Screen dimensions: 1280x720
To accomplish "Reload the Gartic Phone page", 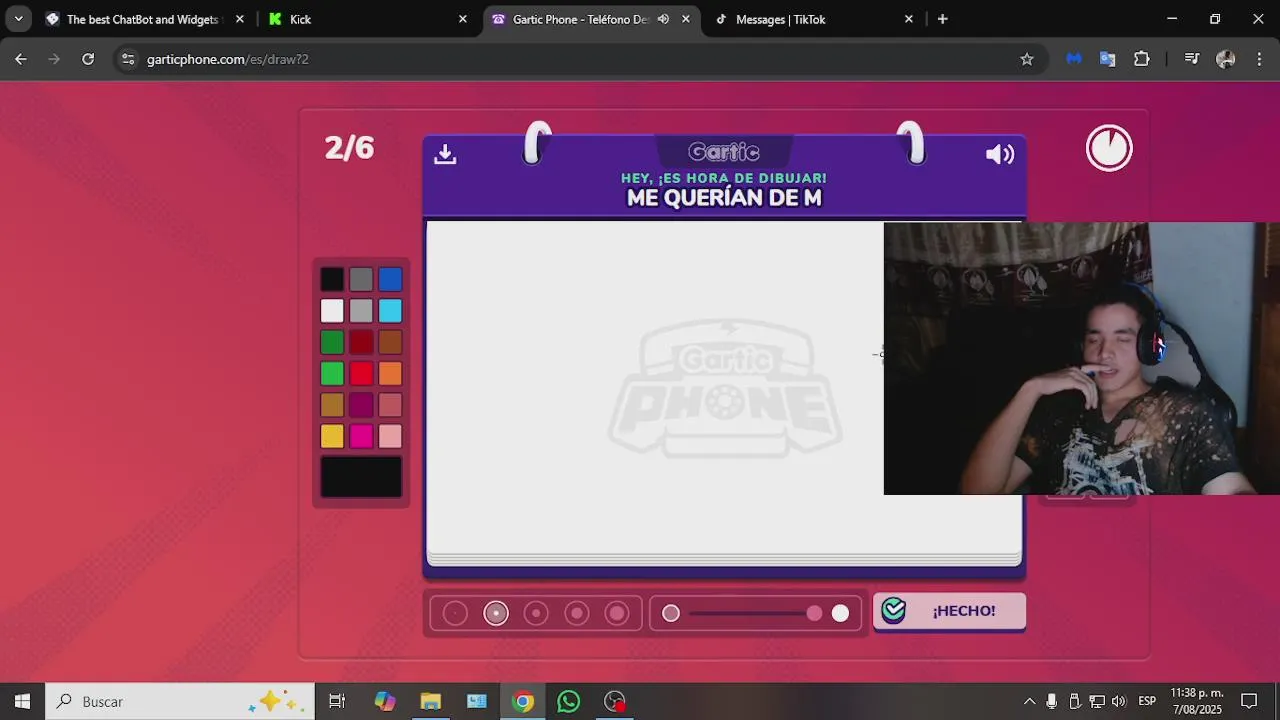I will [88, 59].
